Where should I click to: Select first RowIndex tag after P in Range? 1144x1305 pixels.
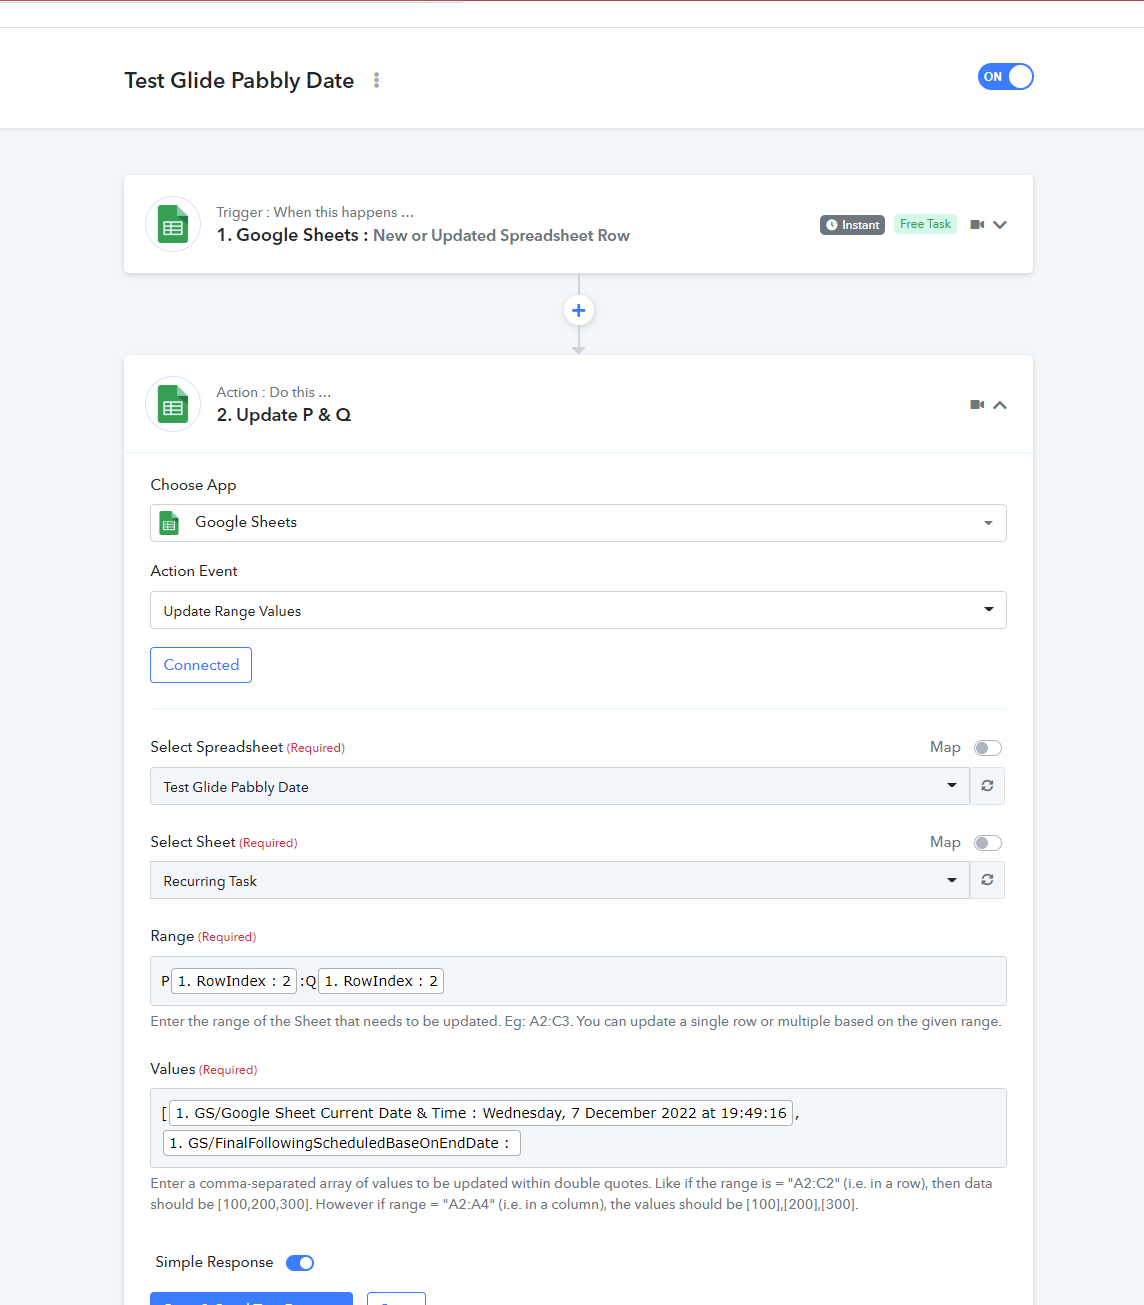234,981
